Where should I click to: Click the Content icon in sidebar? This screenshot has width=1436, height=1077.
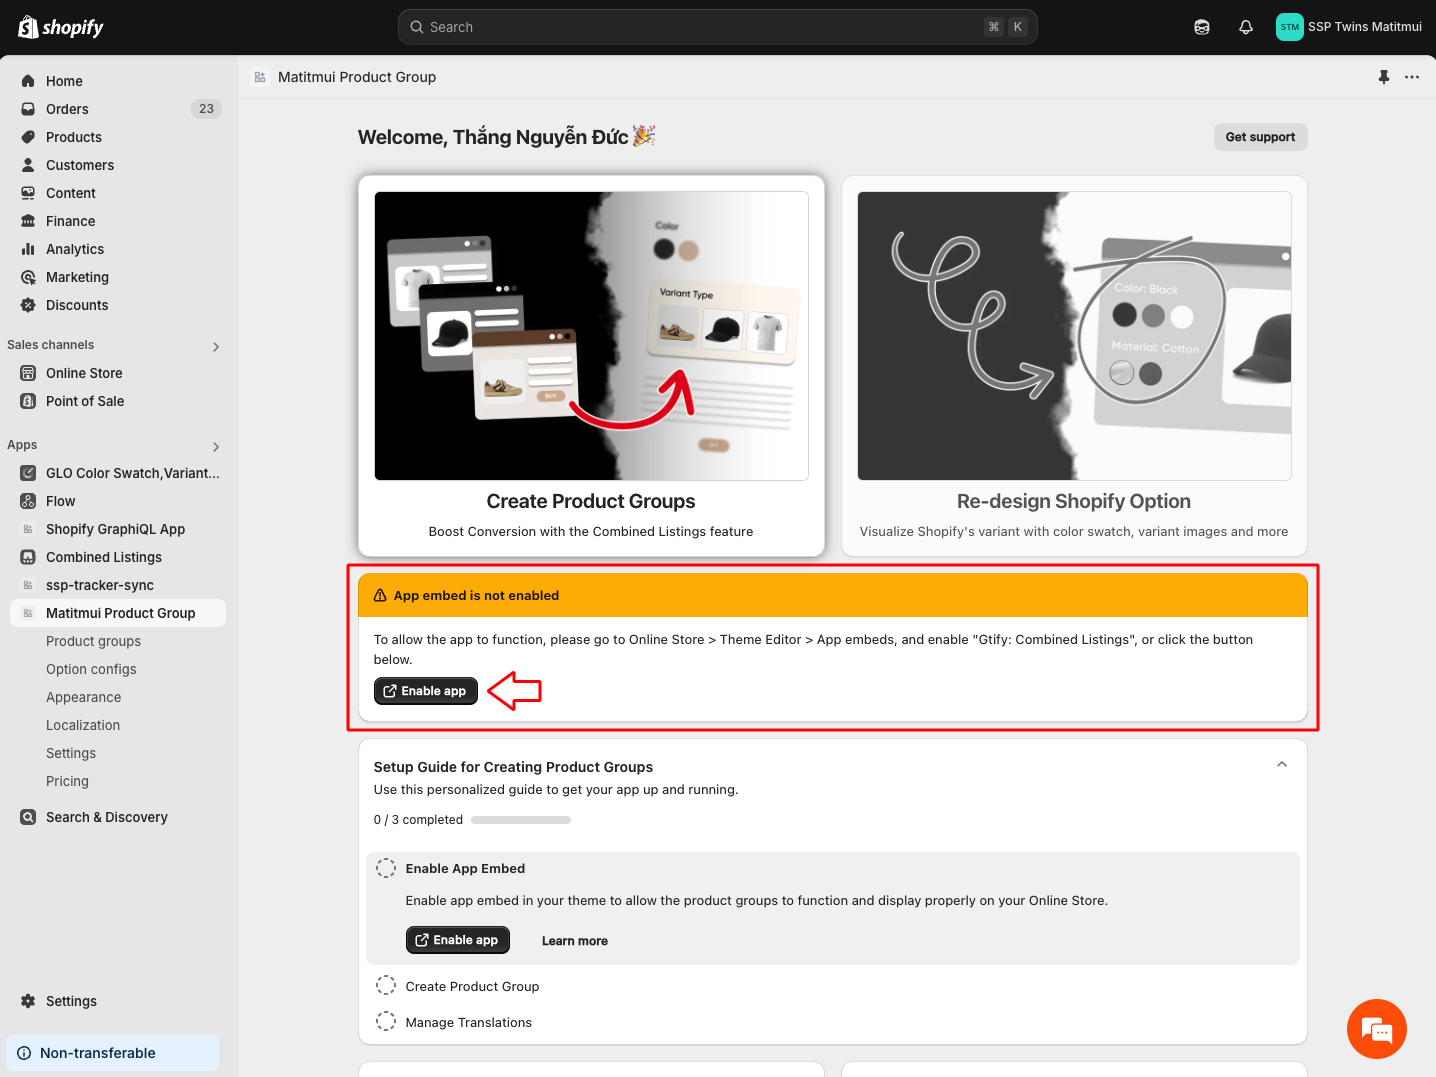[x=28, y=193]
